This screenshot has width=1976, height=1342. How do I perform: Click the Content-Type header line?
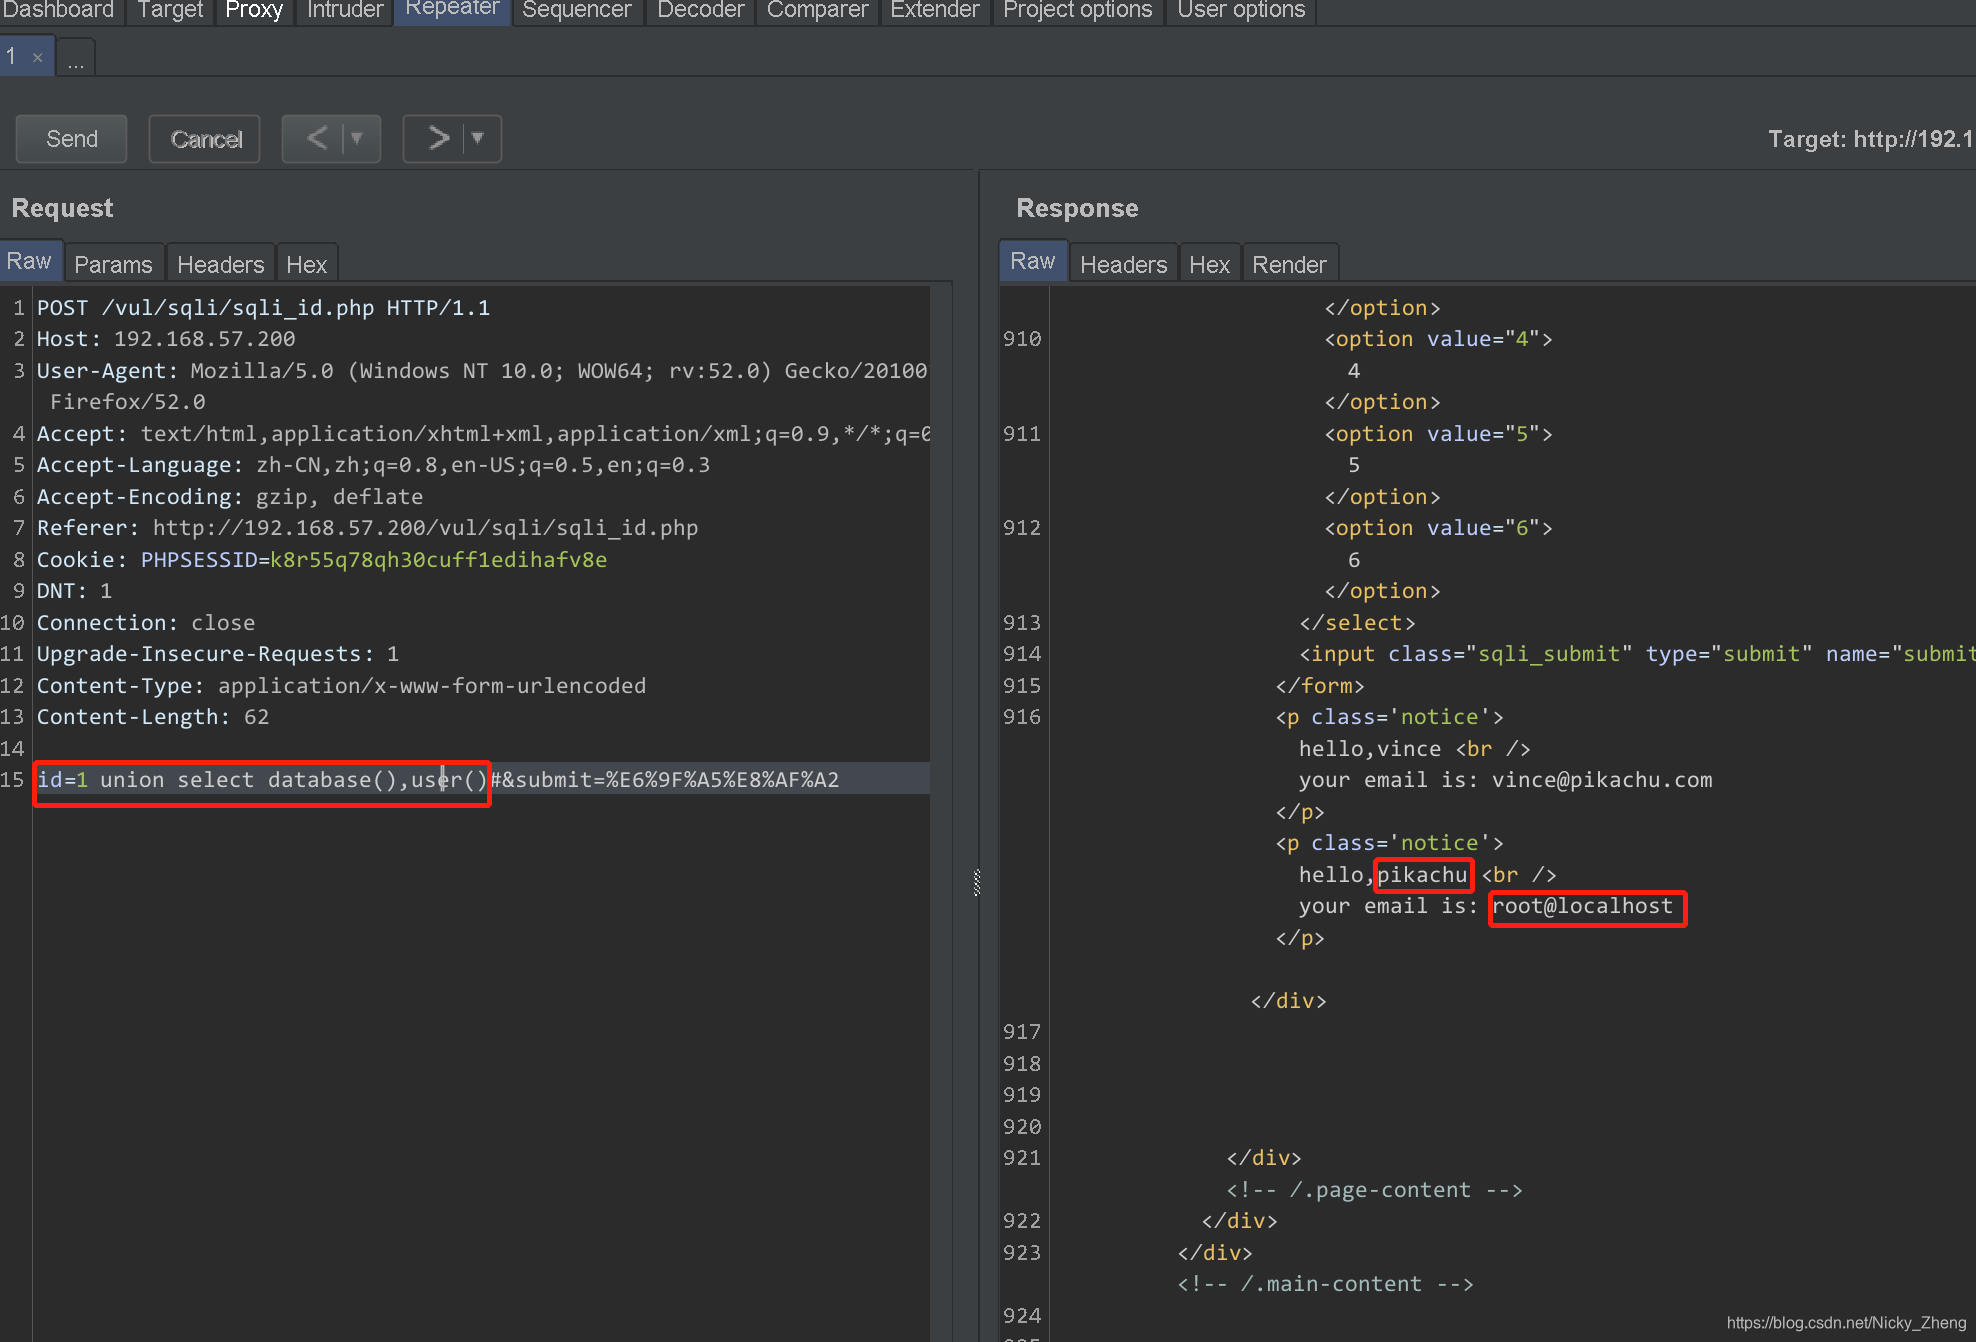(341, 686)
